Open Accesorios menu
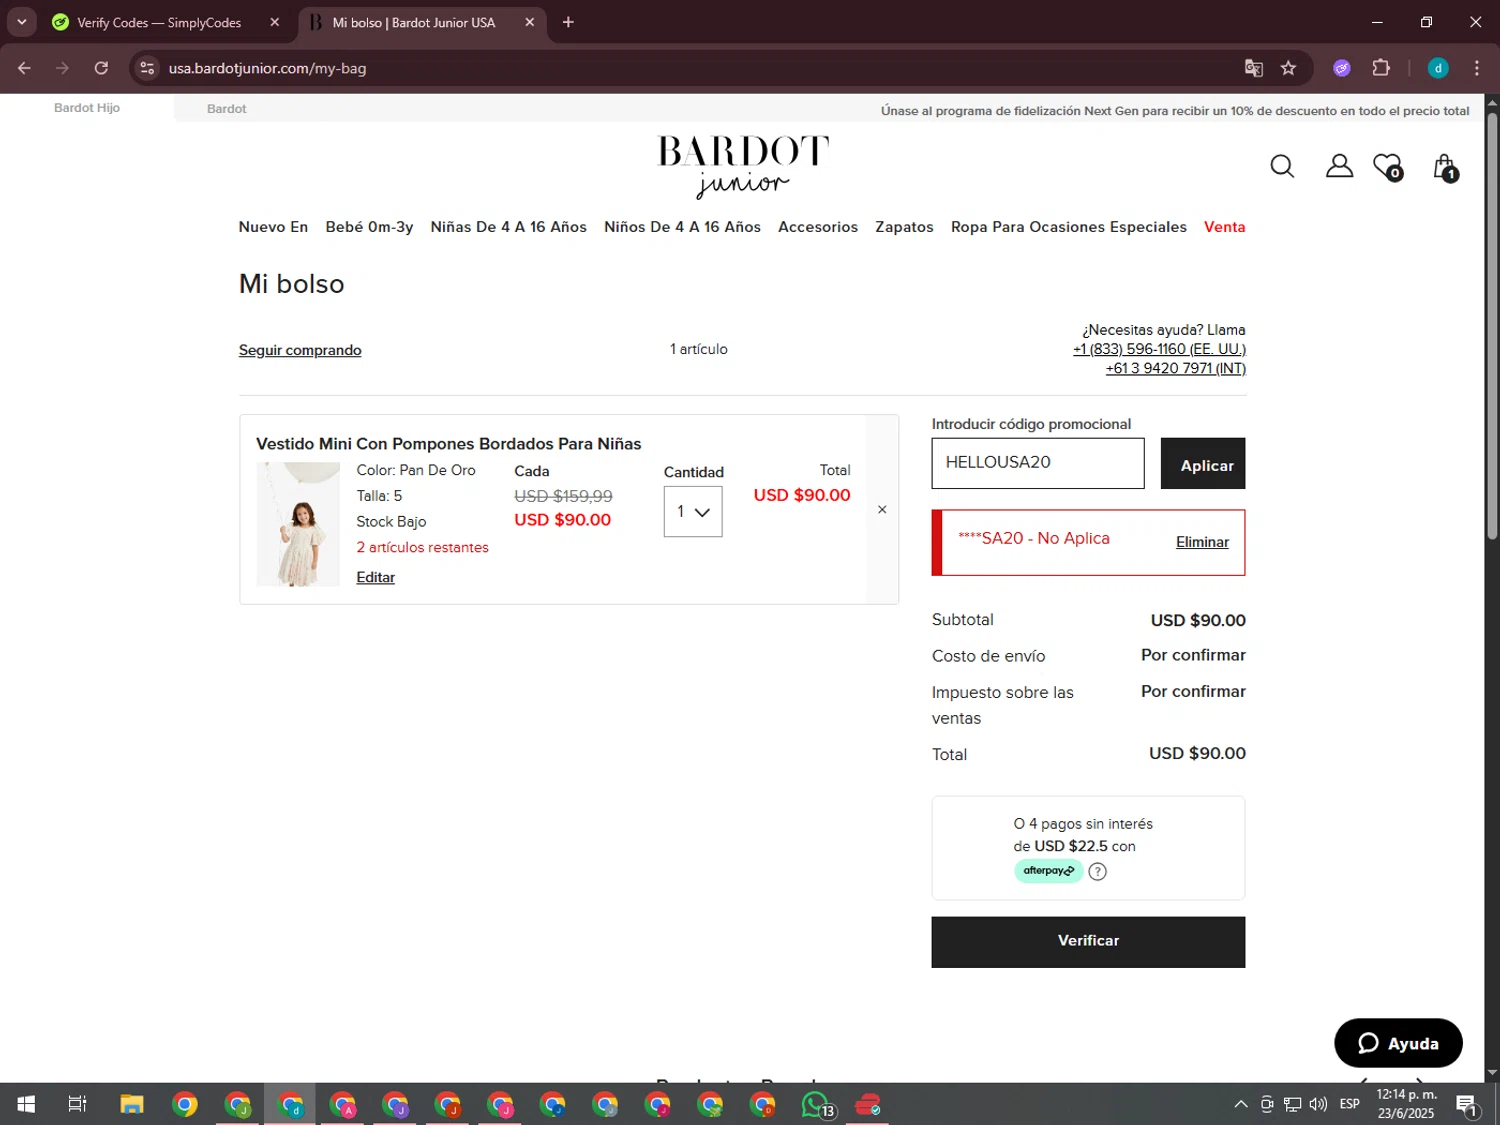Viewport: 1500px width, 1125px height. click(818, 227)
